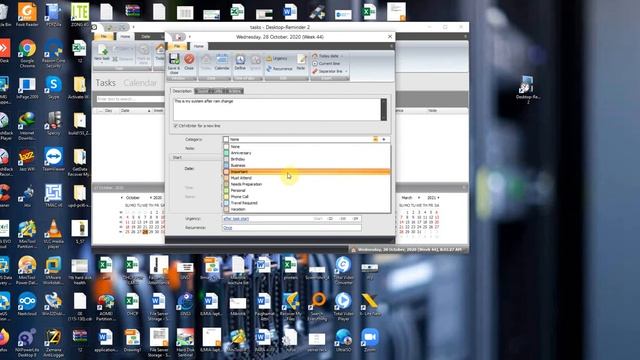Open the Calendar button in task dialog ribbon
This screenshot has width=640, height=360.
pyautogui.click(x=222, y=62)
